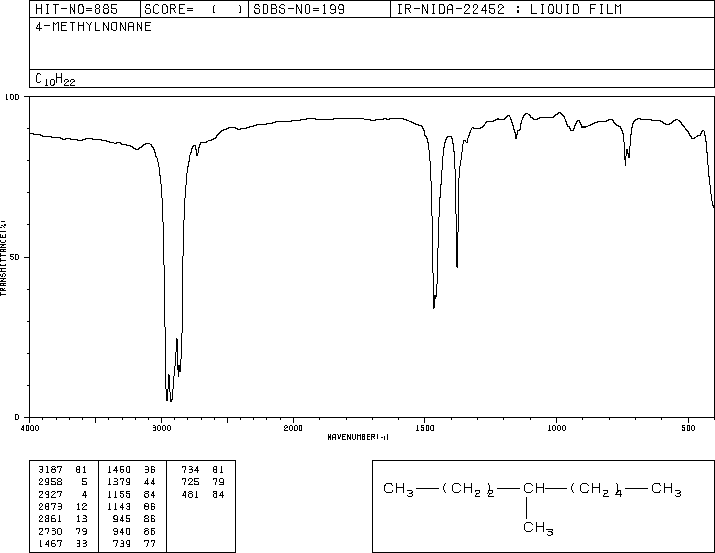Click the WAVENUMBER axis title
Screen dimensions: 715x553
(358, 437)
